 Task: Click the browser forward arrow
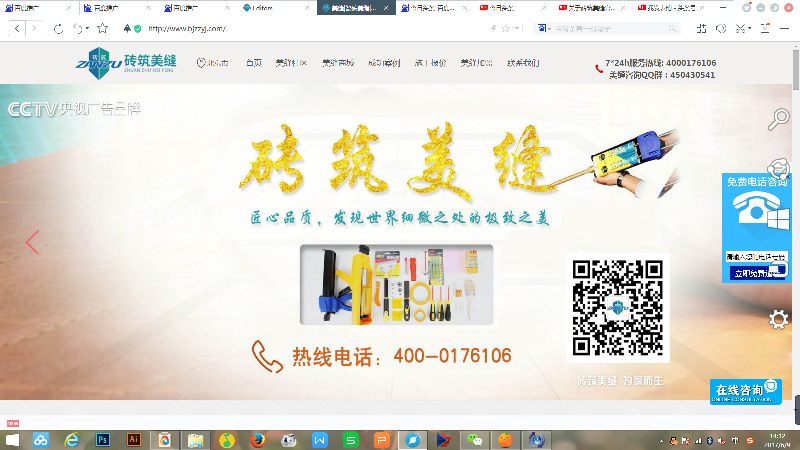pos(34,29)
